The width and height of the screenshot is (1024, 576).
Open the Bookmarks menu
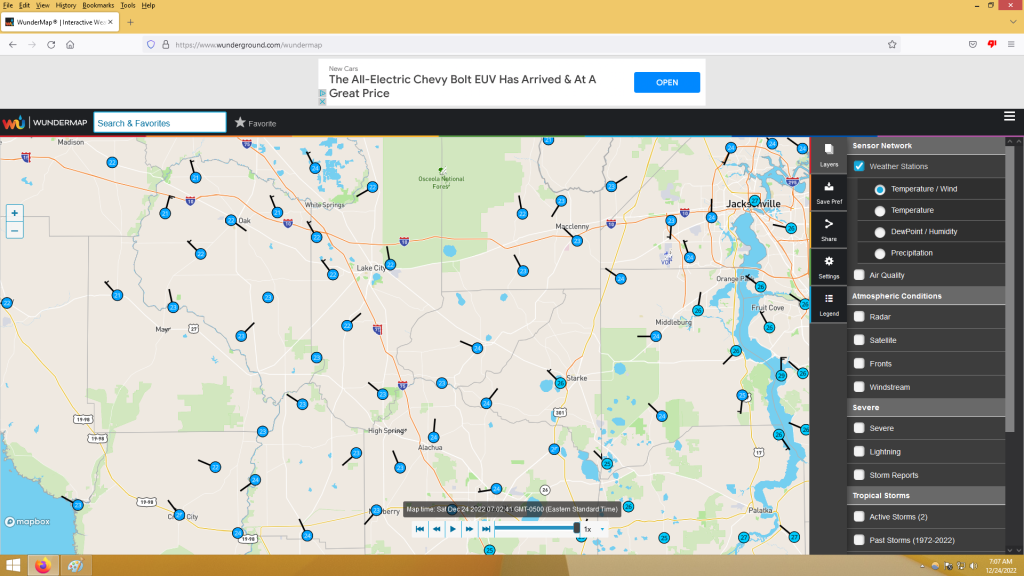coord(98,5)
